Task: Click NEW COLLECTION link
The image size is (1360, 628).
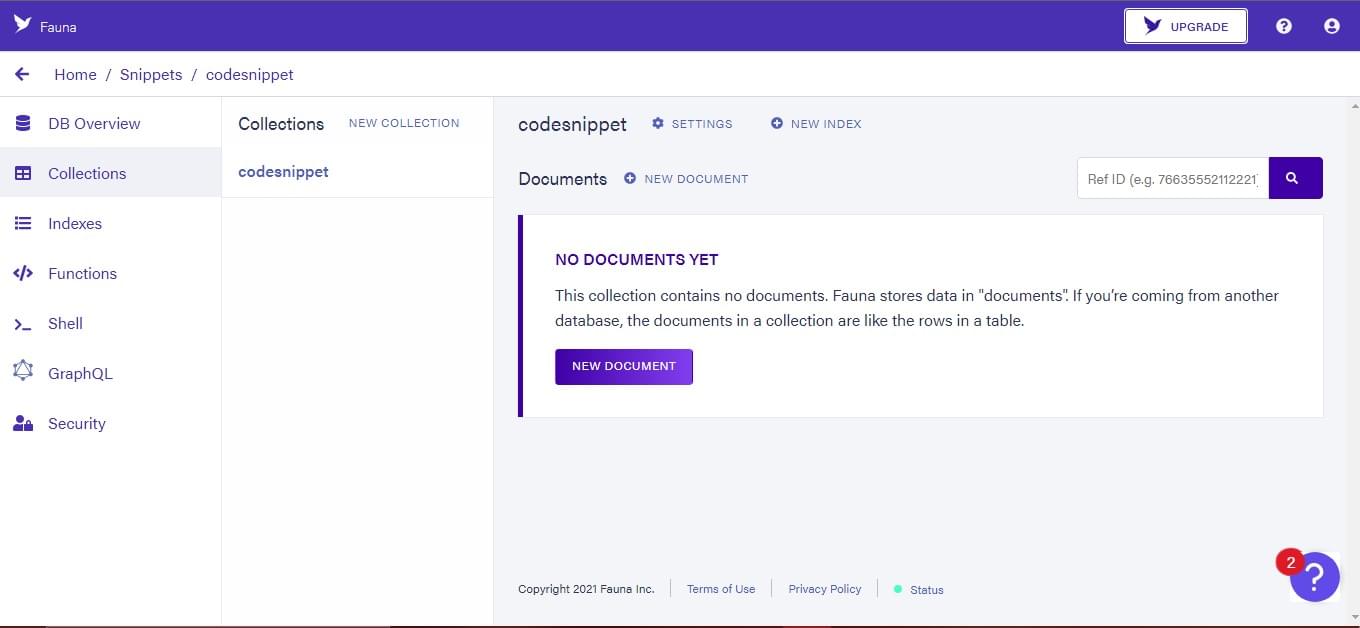Action: (404, 123)
